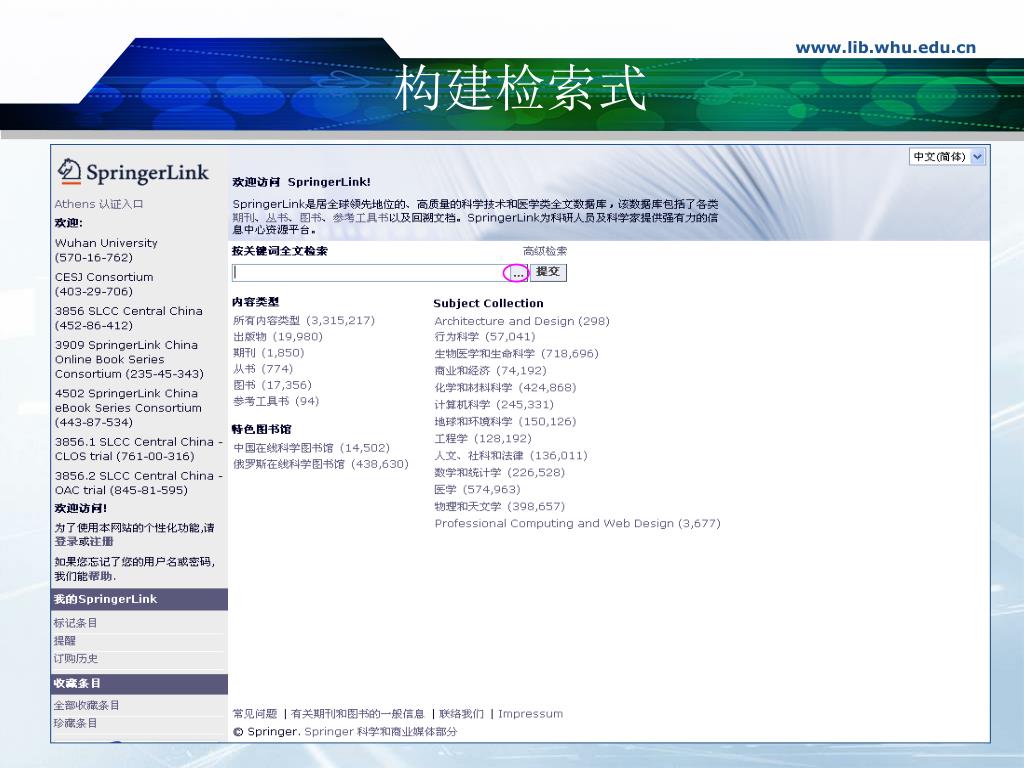This screenshot has height=768, width=1024.
Task: Select 我的SpringerLink sidebar header
Action: (139, 599)
